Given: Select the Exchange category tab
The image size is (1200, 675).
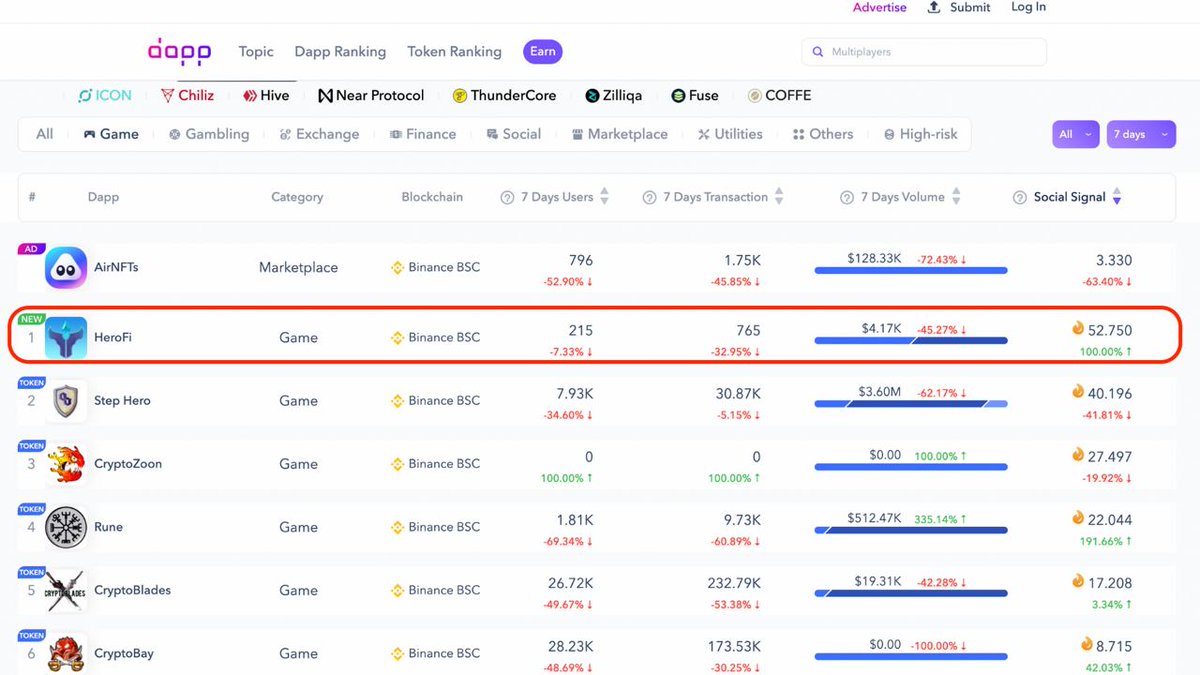Looking at the screenshot, I should click(319, 134).
